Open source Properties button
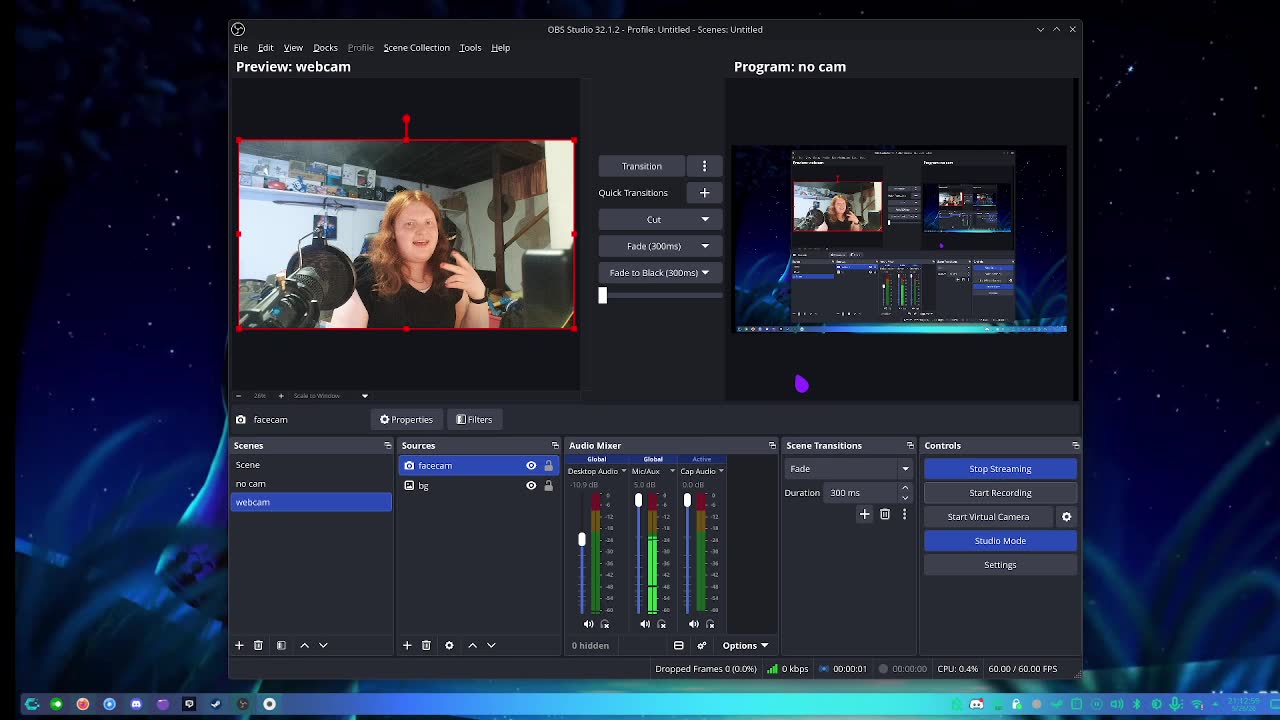The width and height of the screenshot is (1280, 720). pos(405,419)
